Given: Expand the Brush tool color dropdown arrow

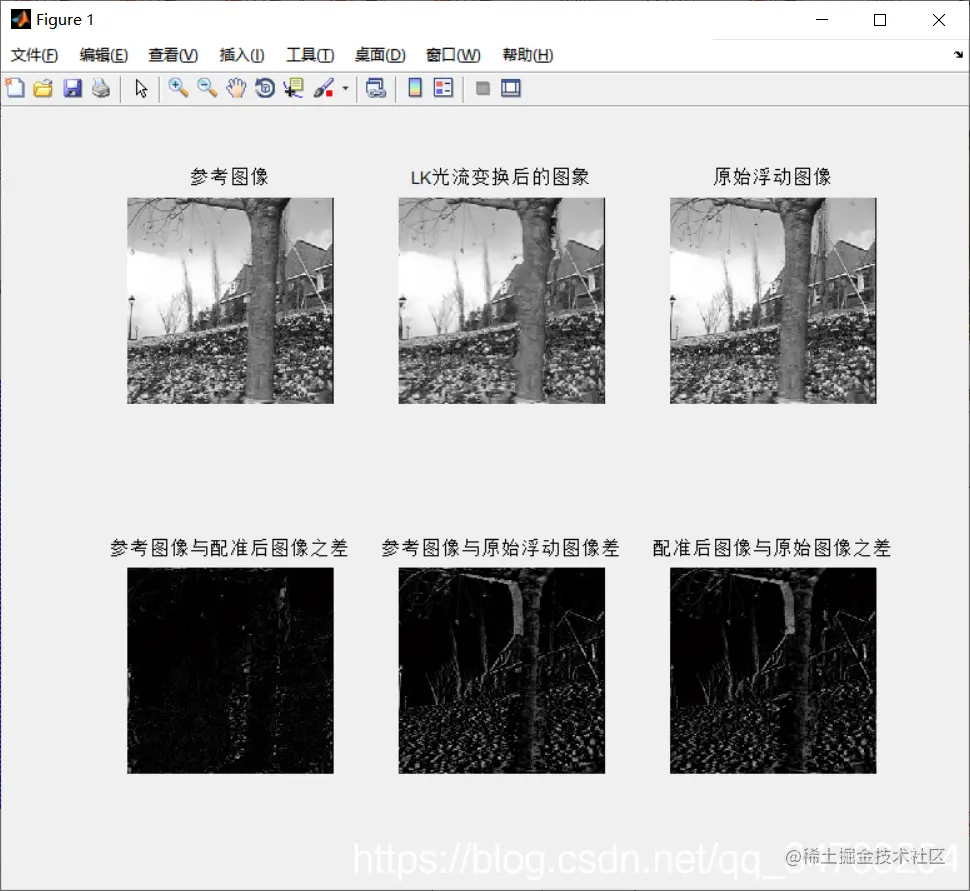Looking at the screenshot, I should click(345, 88).
